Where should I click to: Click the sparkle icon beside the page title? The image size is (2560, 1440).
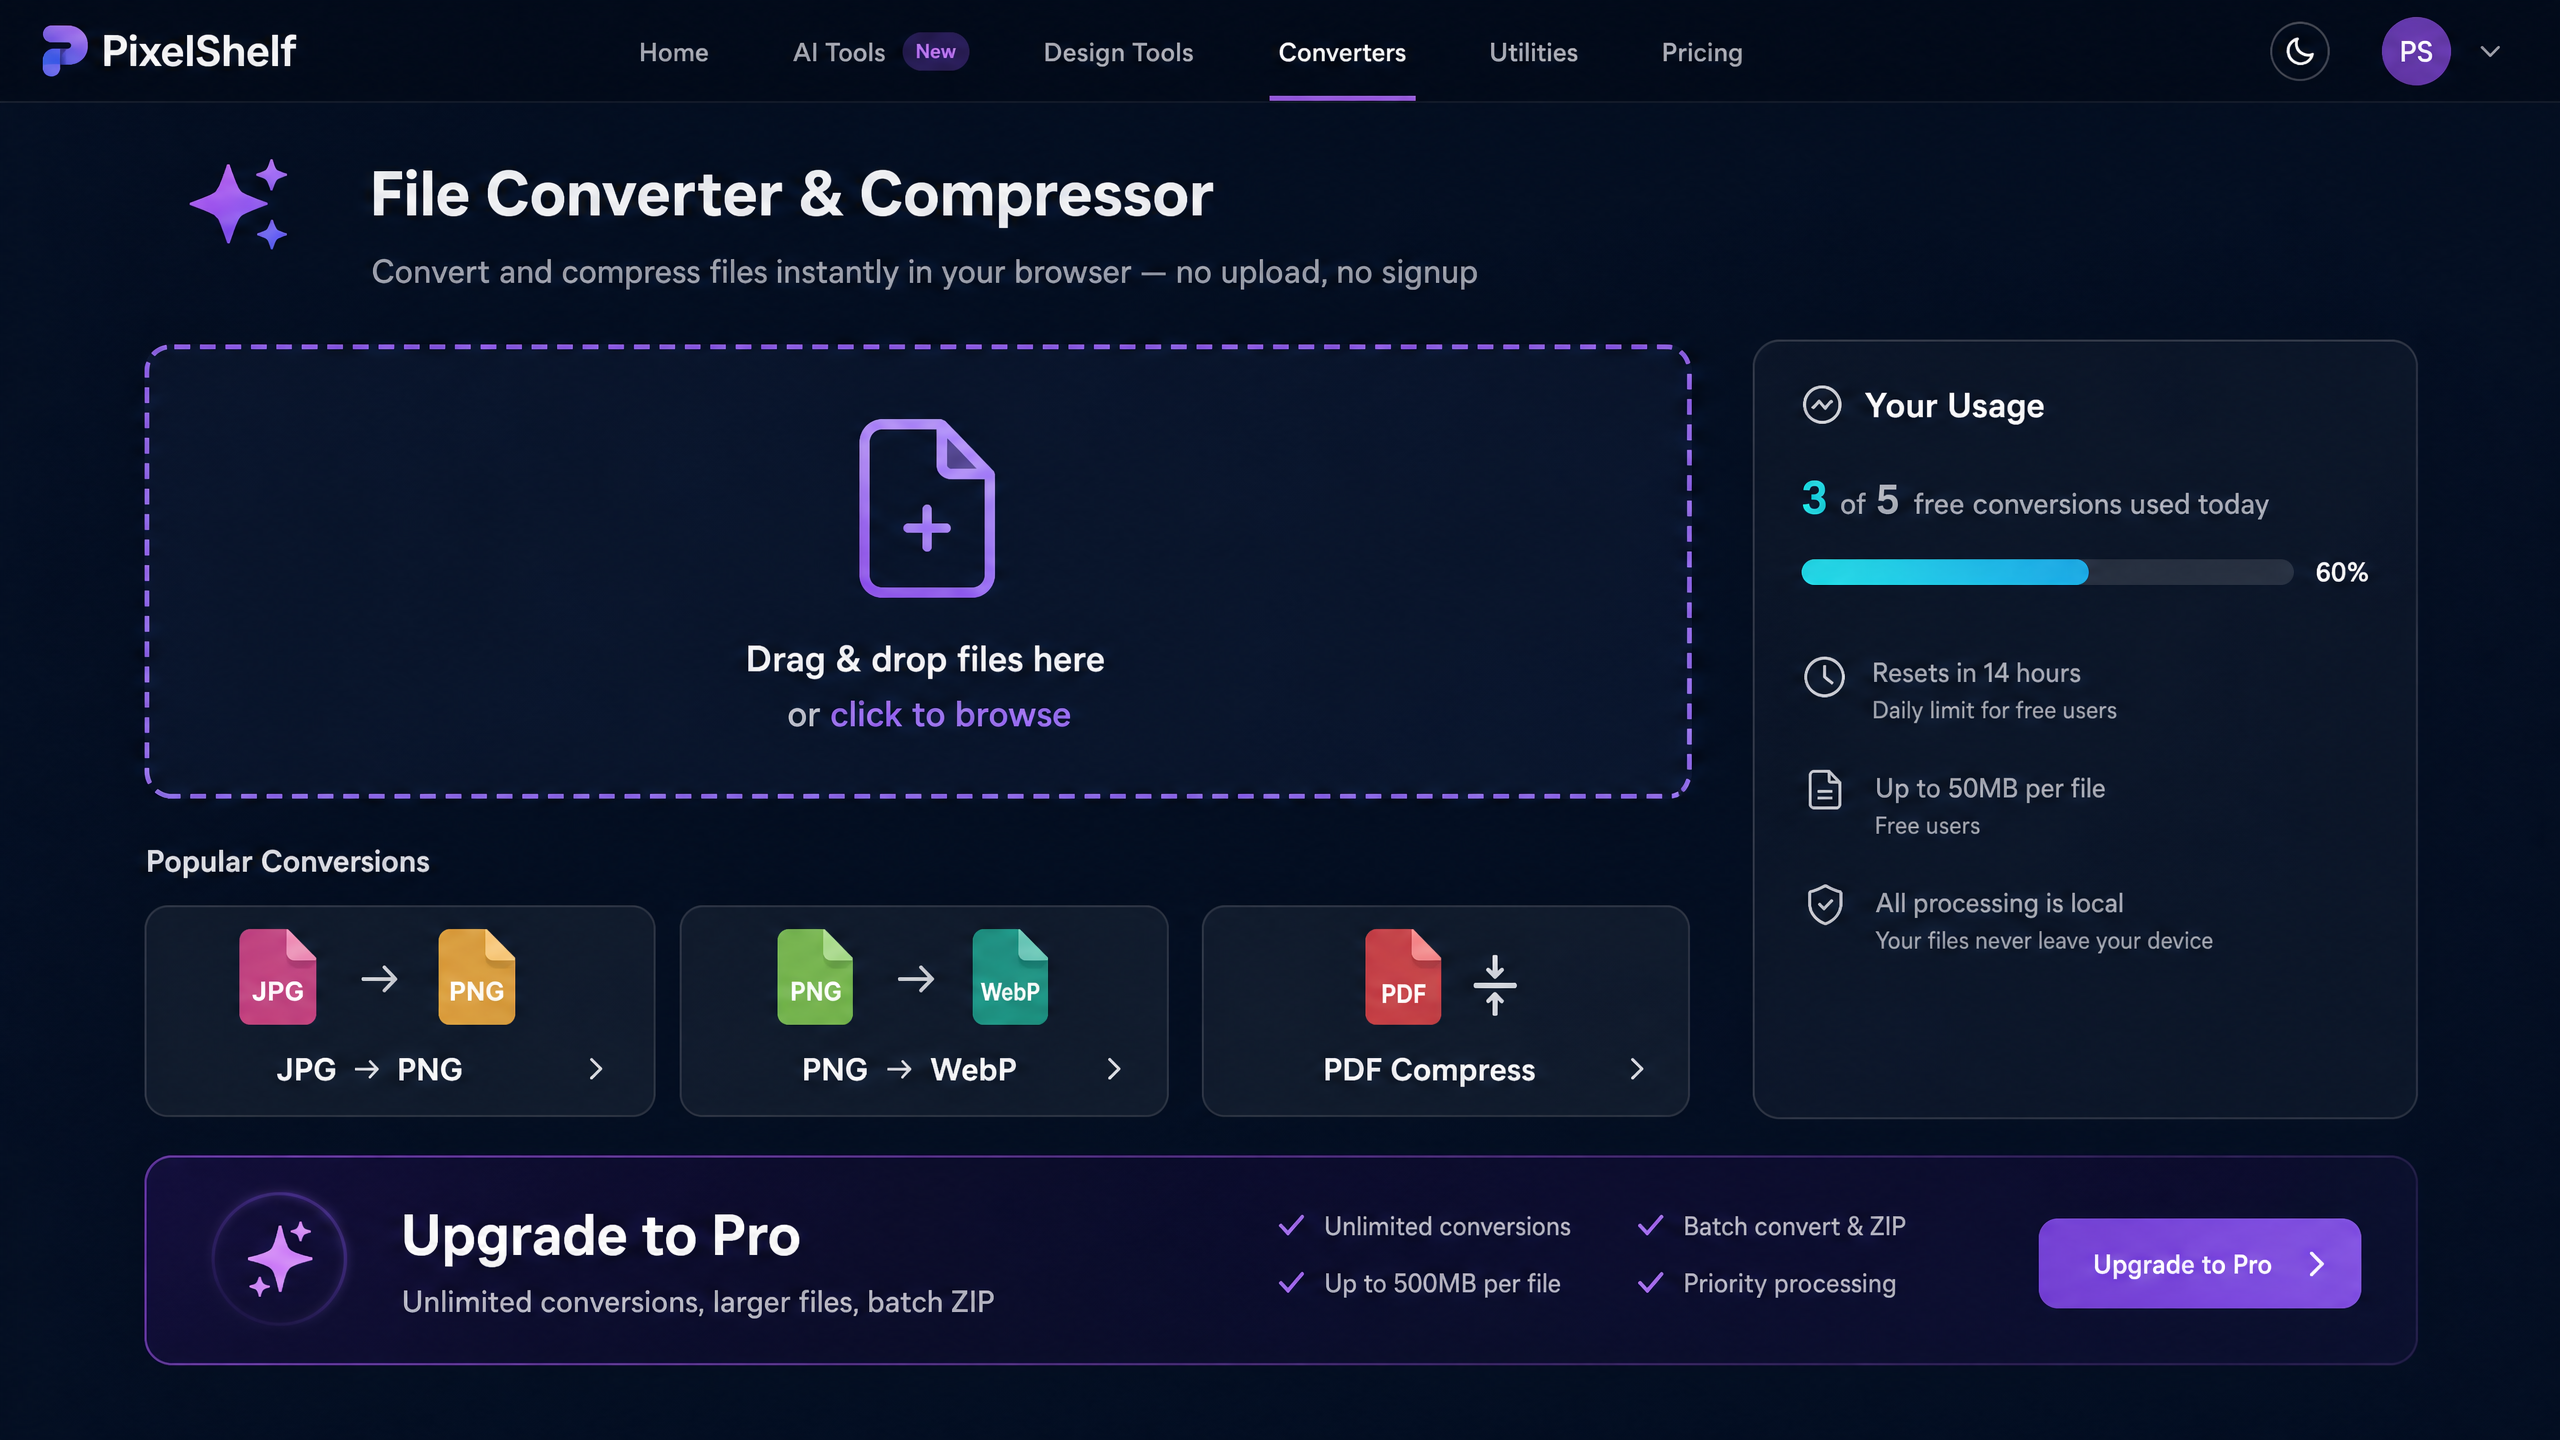pyautogui.click(x=239, y=204)
